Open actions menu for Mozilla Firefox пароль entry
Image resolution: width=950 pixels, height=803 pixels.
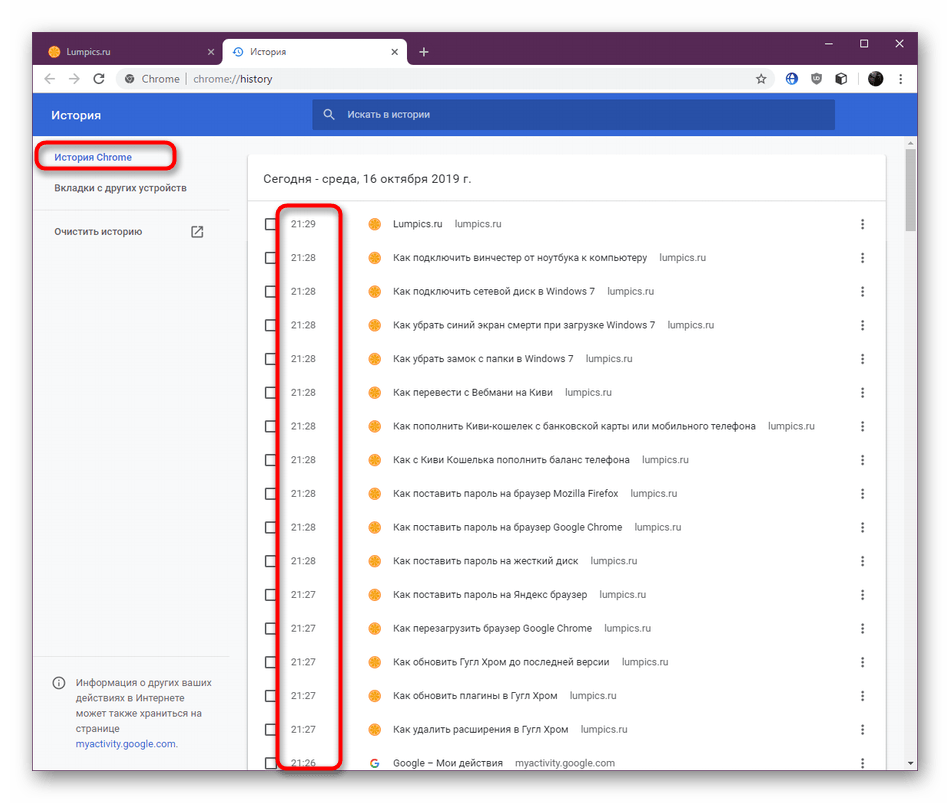tap(862, 494)
